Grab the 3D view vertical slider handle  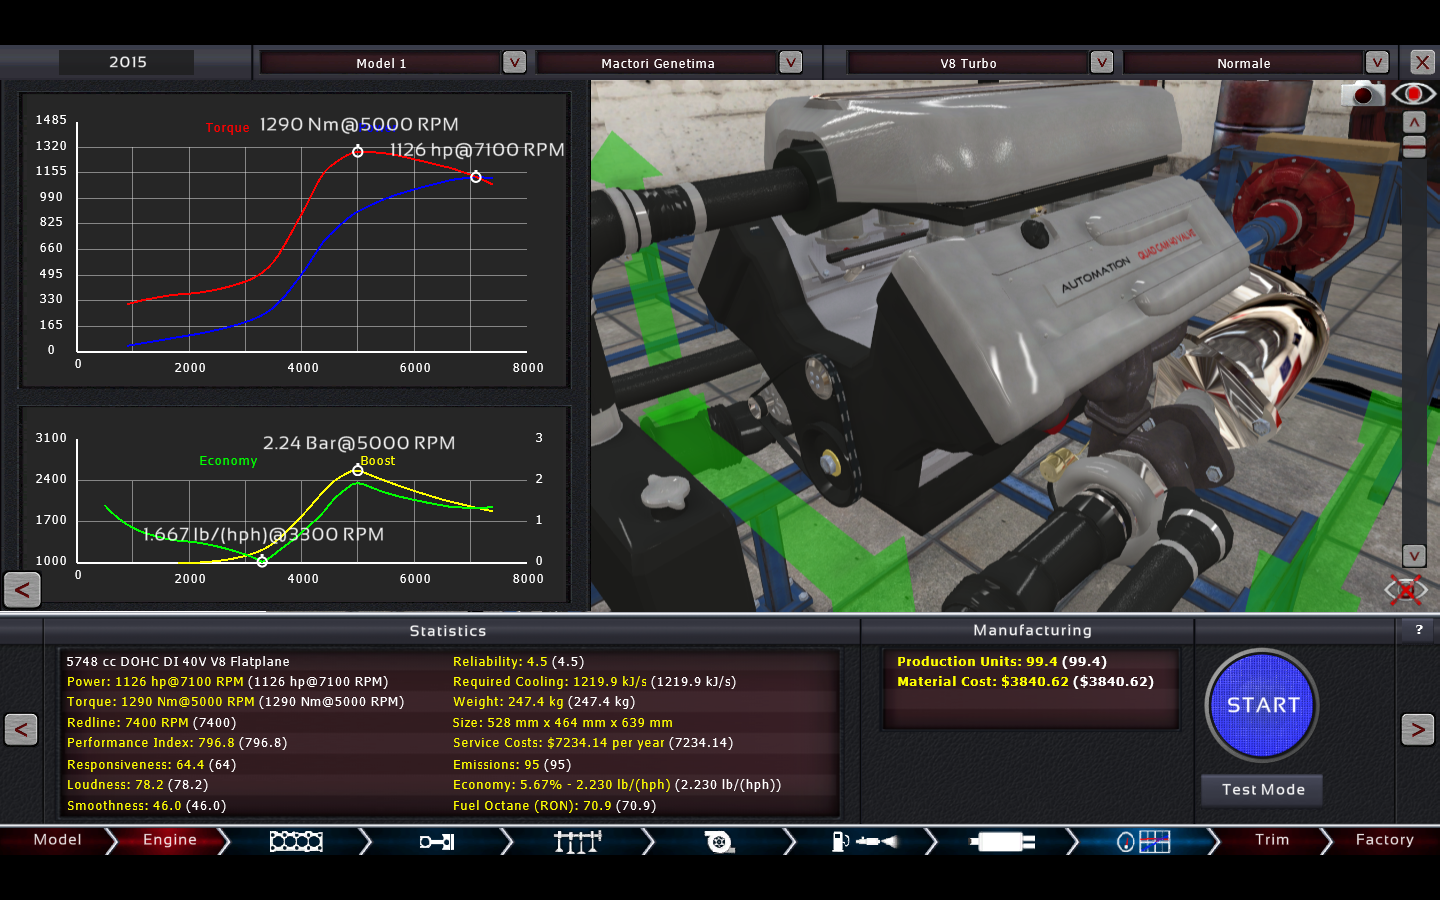(1414, 147)
